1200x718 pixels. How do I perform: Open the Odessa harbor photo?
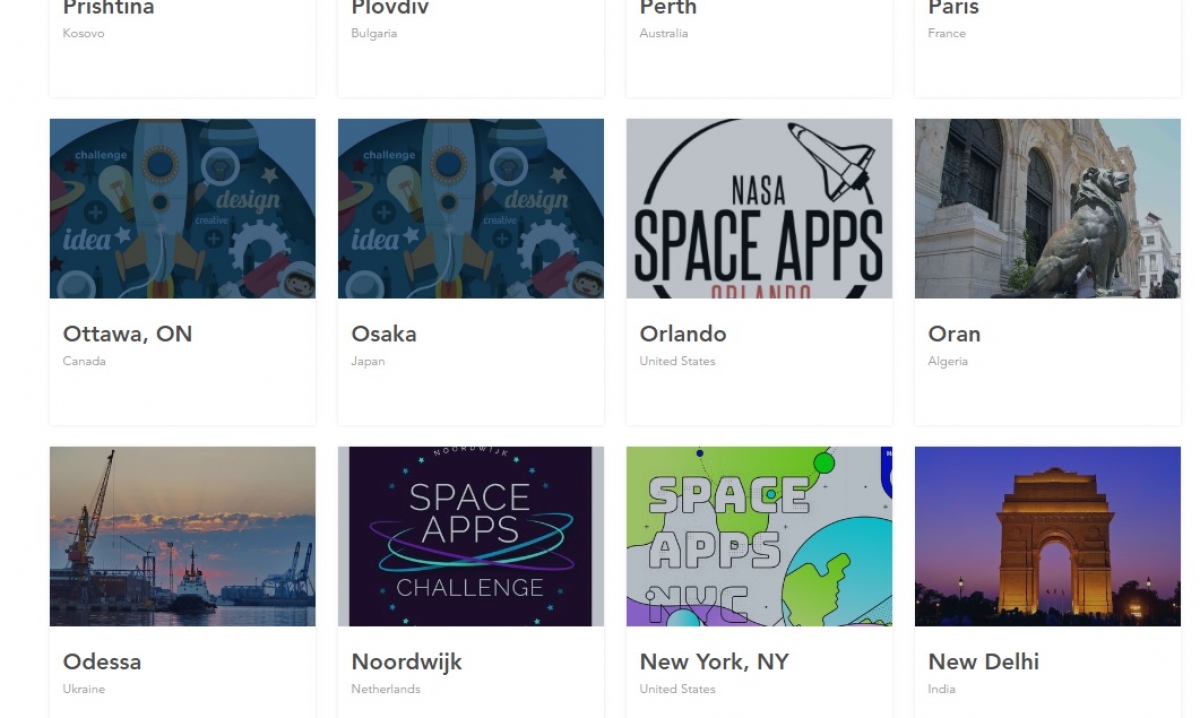pyautogui.click(x=182, y=536)
